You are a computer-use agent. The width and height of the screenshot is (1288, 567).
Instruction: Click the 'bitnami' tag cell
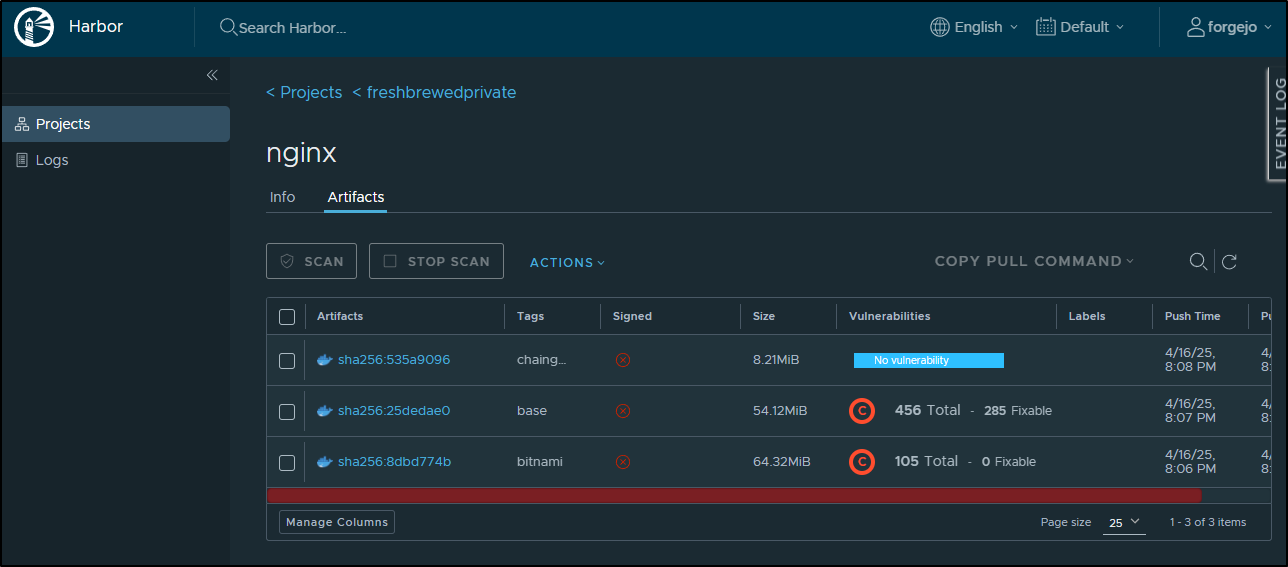pyautogui.click(x=540, y=462)
